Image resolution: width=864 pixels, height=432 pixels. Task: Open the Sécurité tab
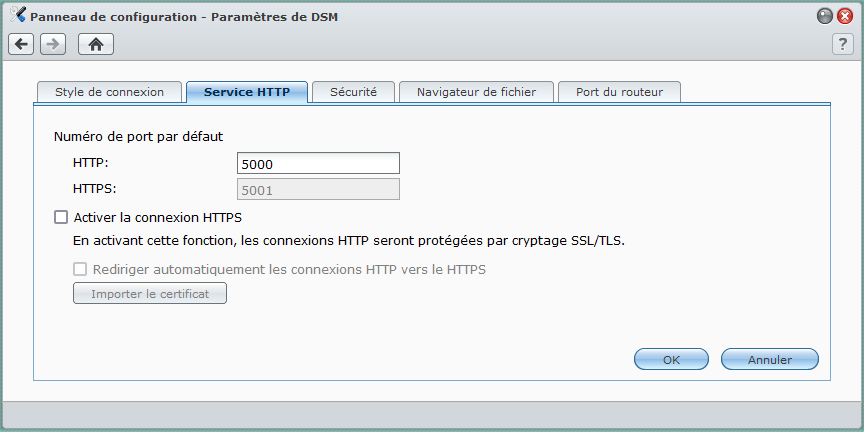point(353,92)
